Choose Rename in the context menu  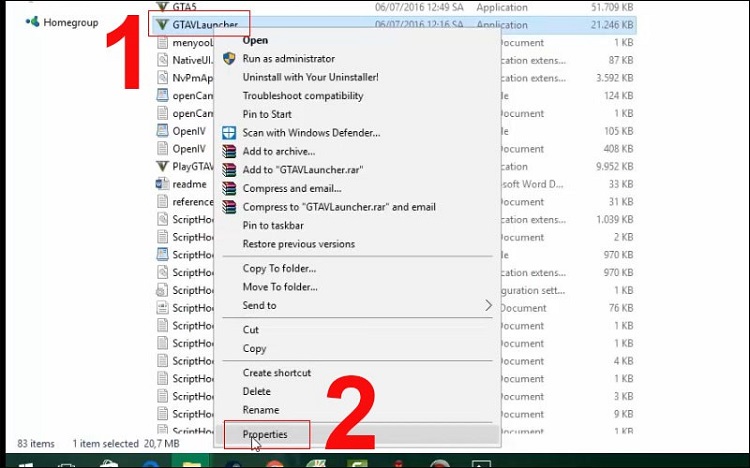(261, 410)
